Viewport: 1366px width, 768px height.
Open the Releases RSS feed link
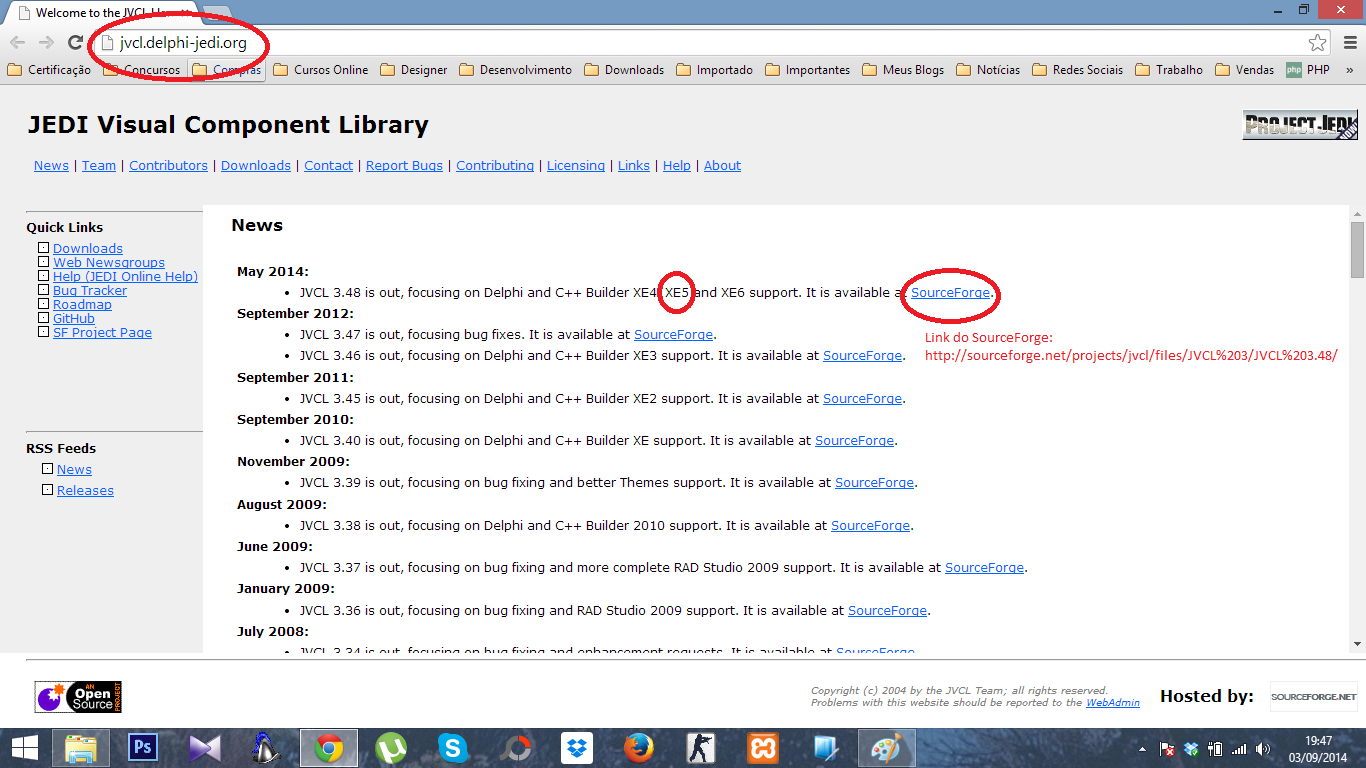pos(85,491)
